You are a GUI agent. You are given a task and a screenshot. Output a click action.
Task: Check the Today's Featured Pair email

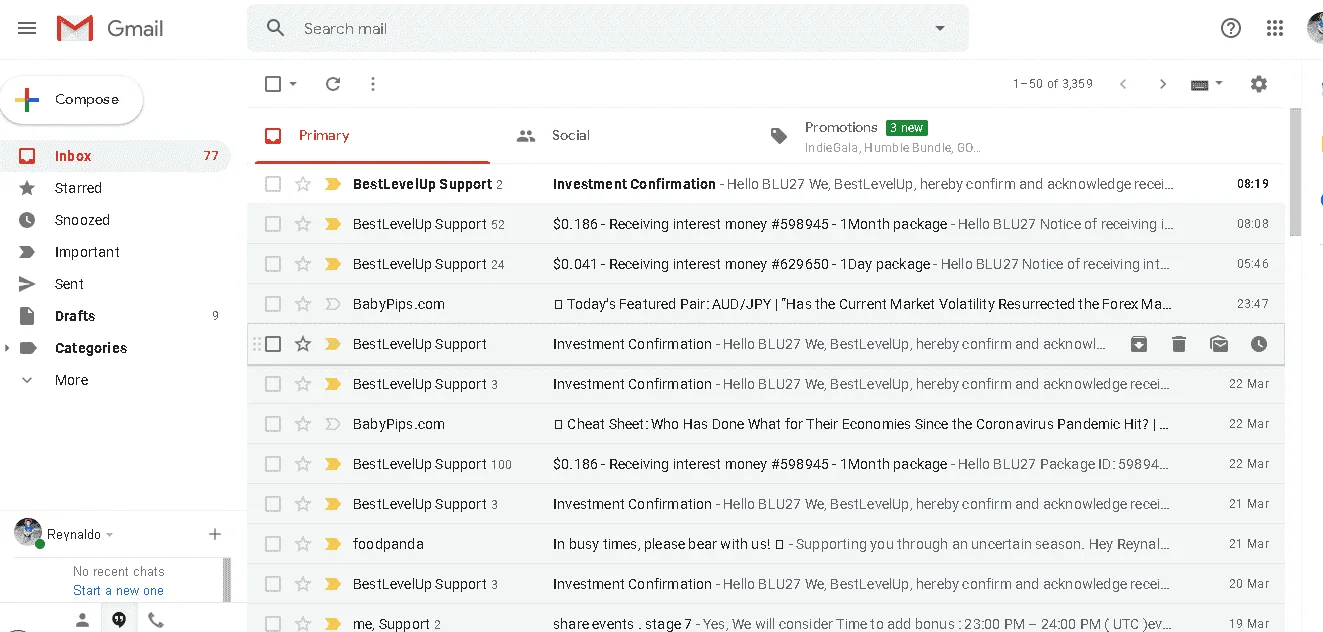(x=273, y=304)
